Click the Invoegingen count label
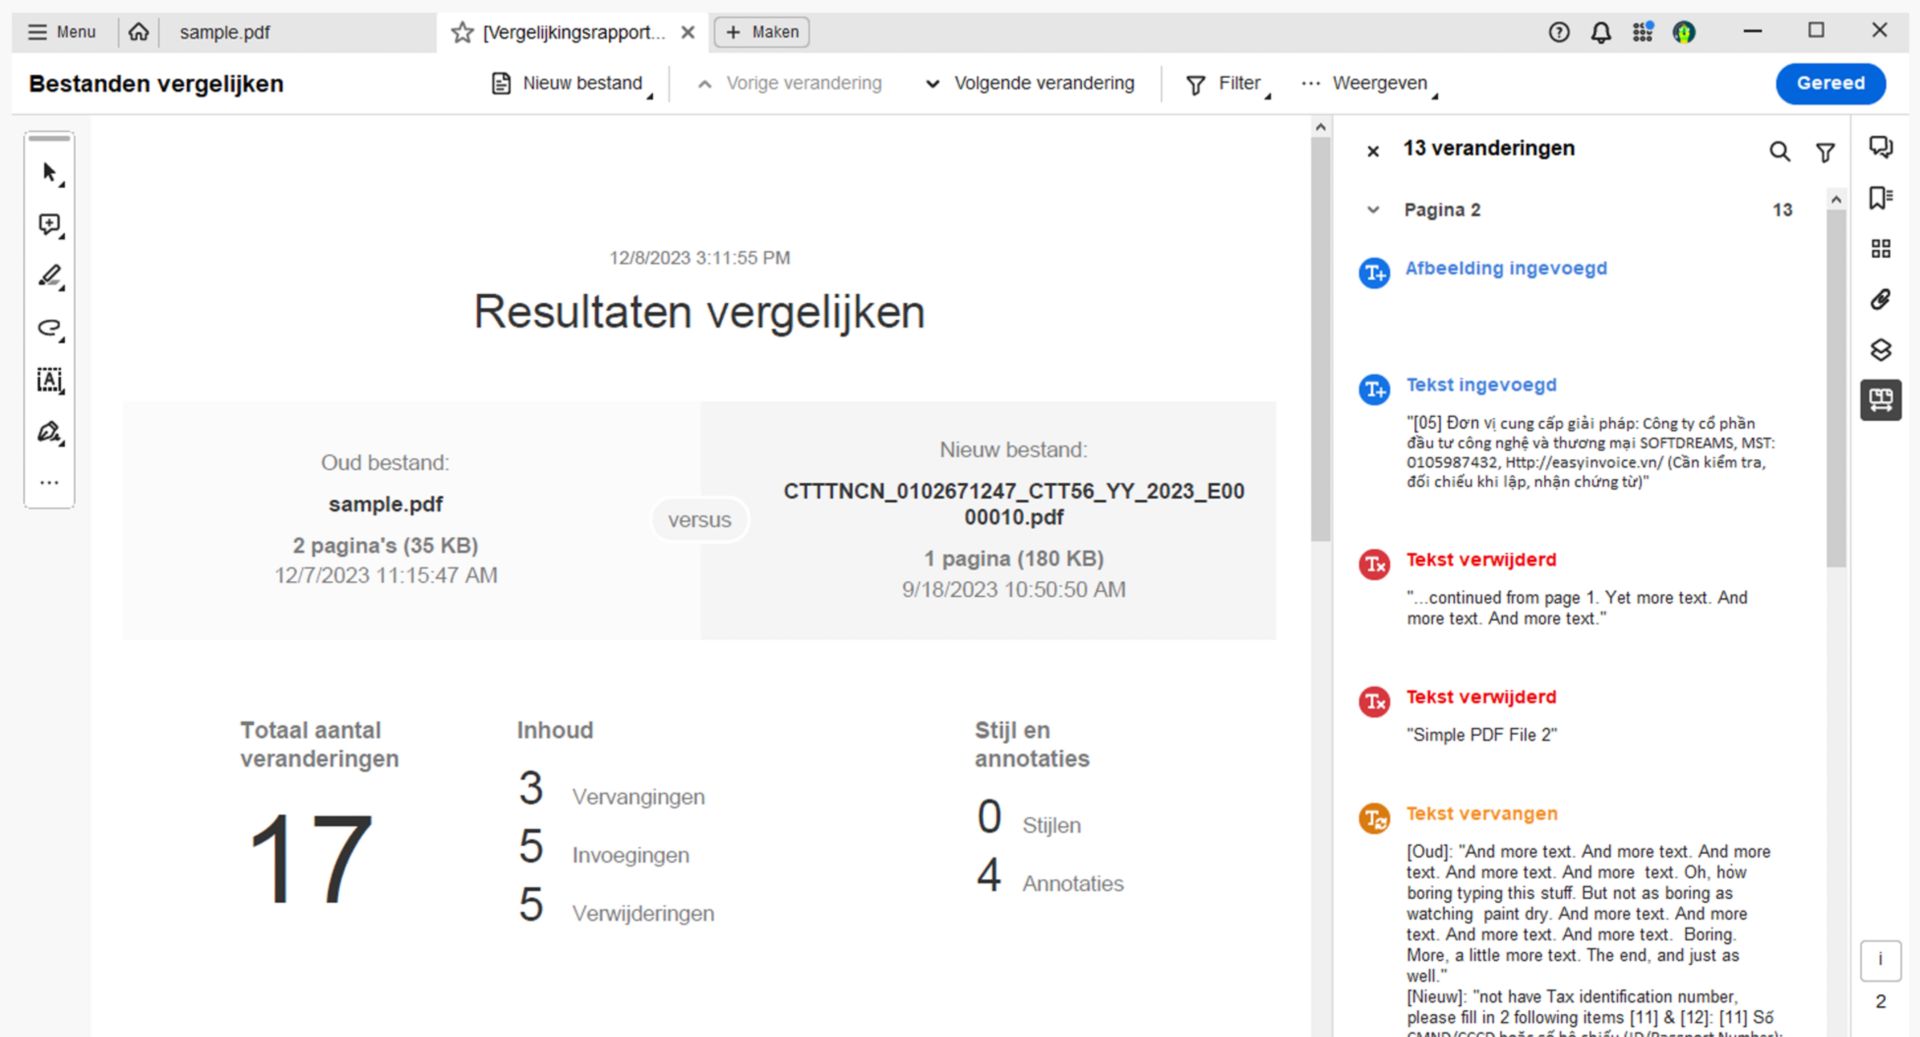Image resolution: width=1920 pixels, height=1037 pixels. tap(630, 855)
